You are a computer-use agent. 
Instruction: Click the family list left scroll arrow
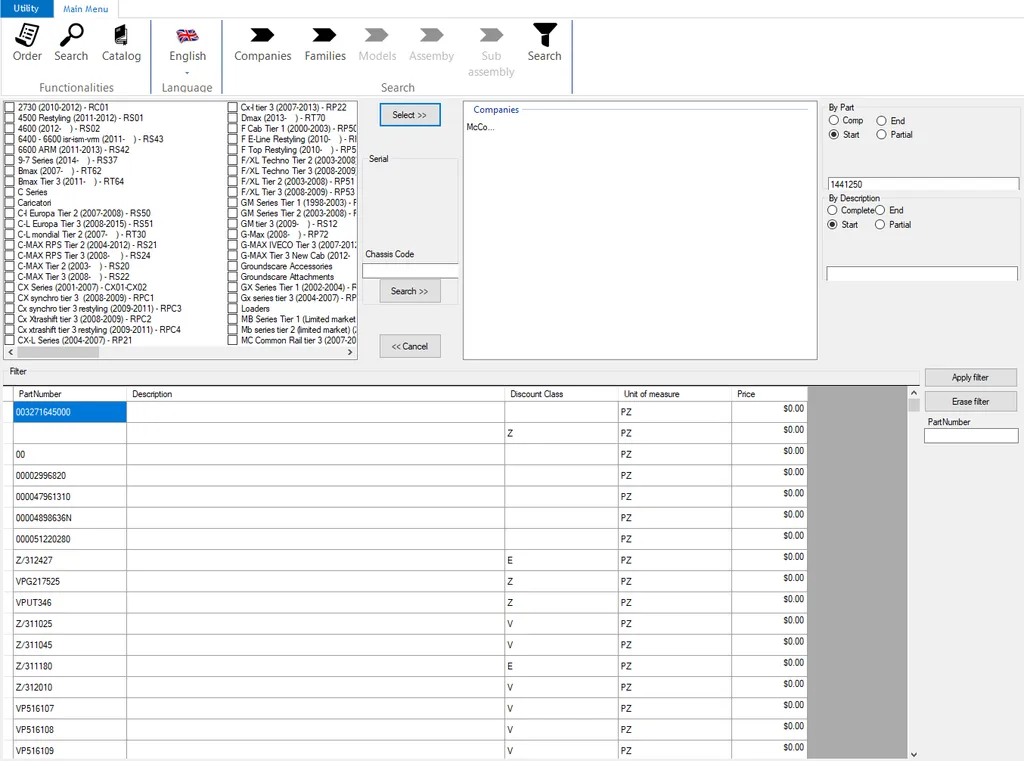(x=10, y=352)
